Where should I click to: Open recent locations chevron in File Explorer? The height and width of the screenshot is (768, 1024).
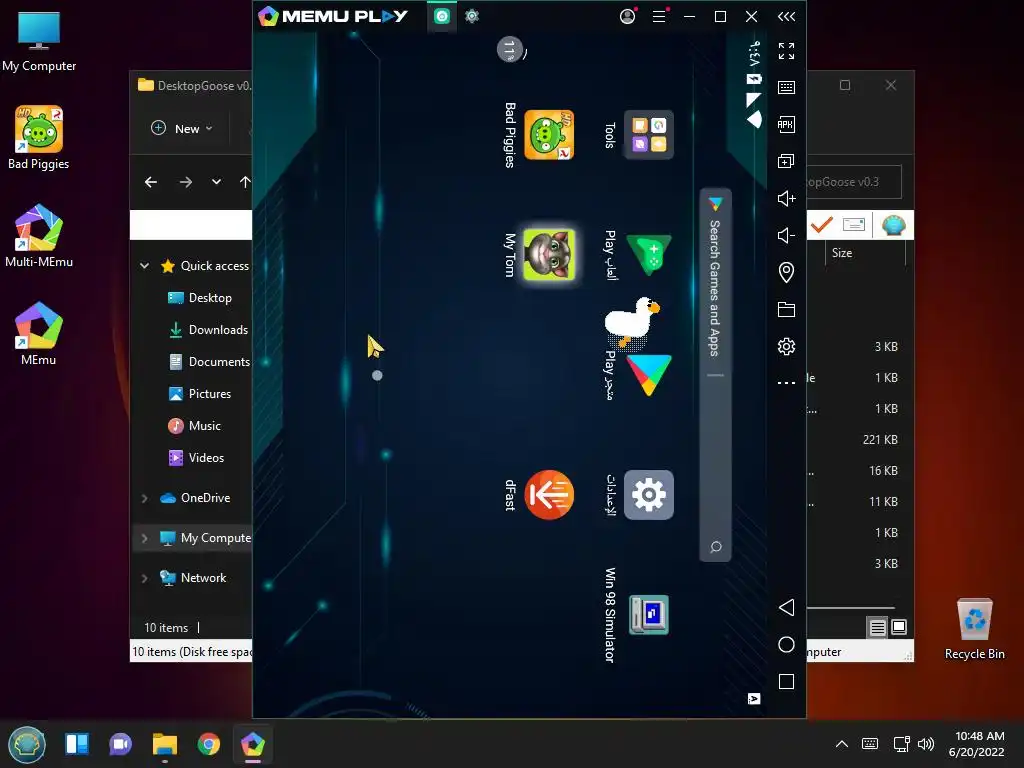pos(216,182)
